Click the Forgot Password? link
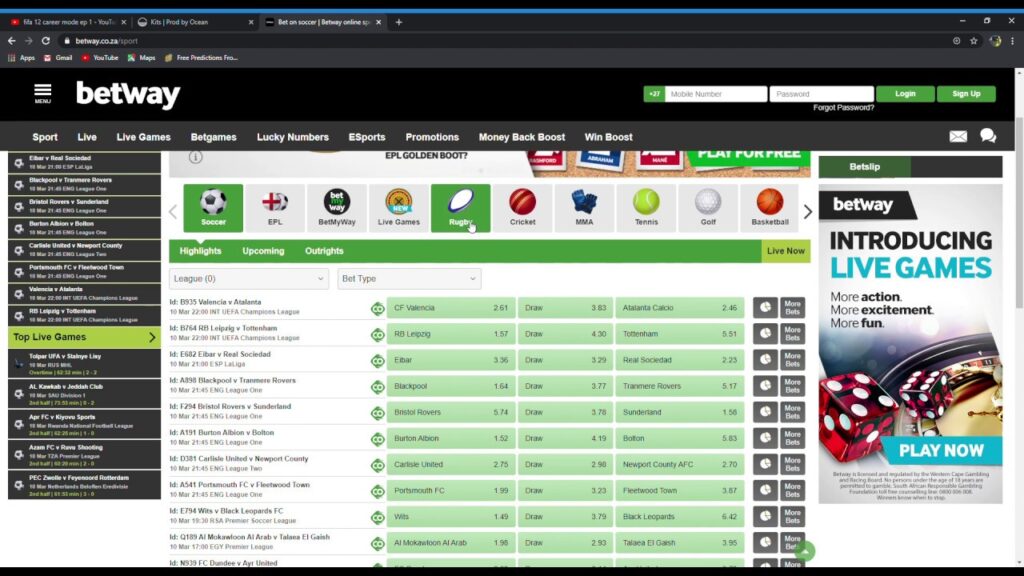The image size is (1024, 576). point(843,108)
